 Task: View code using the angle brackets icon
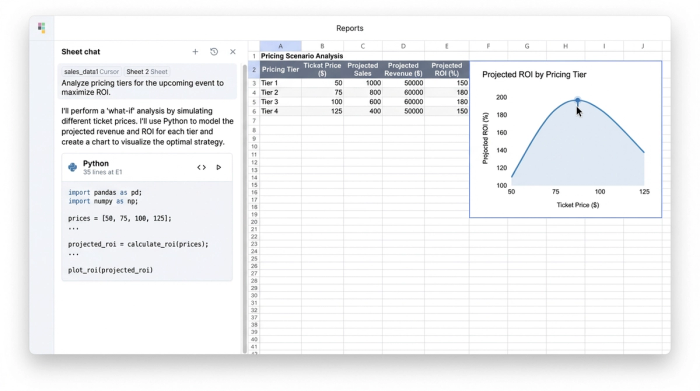coord(201,167)
